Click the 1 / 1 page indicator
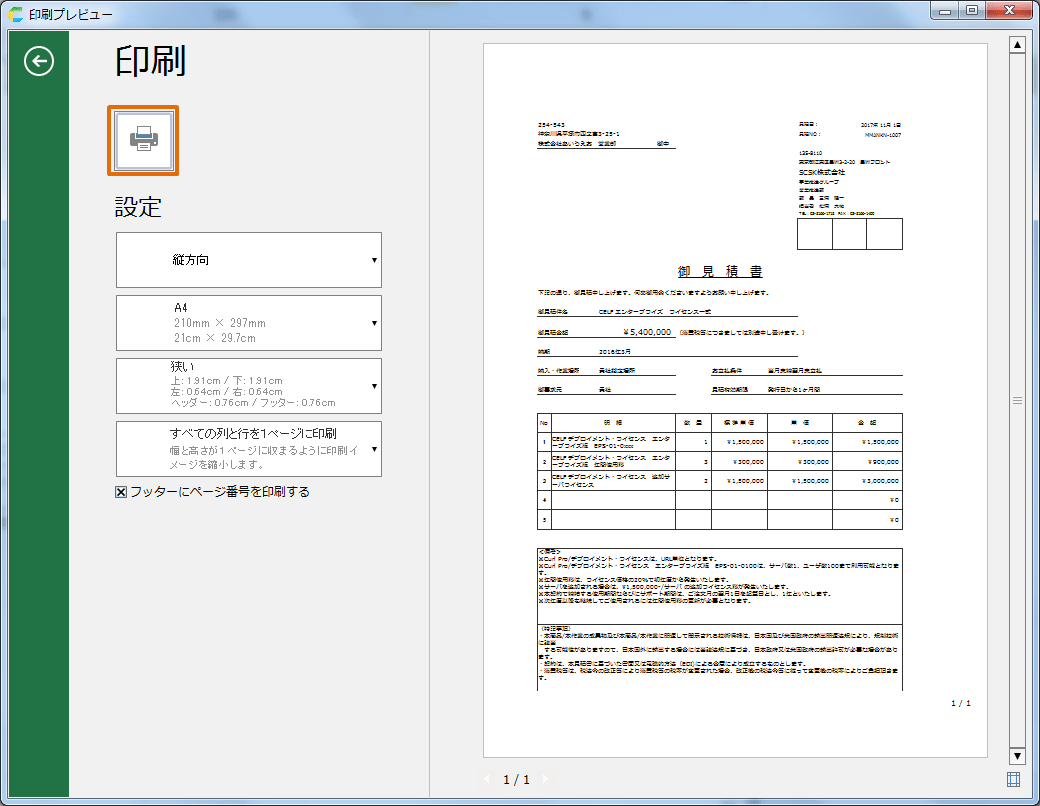 click(516, 779)
